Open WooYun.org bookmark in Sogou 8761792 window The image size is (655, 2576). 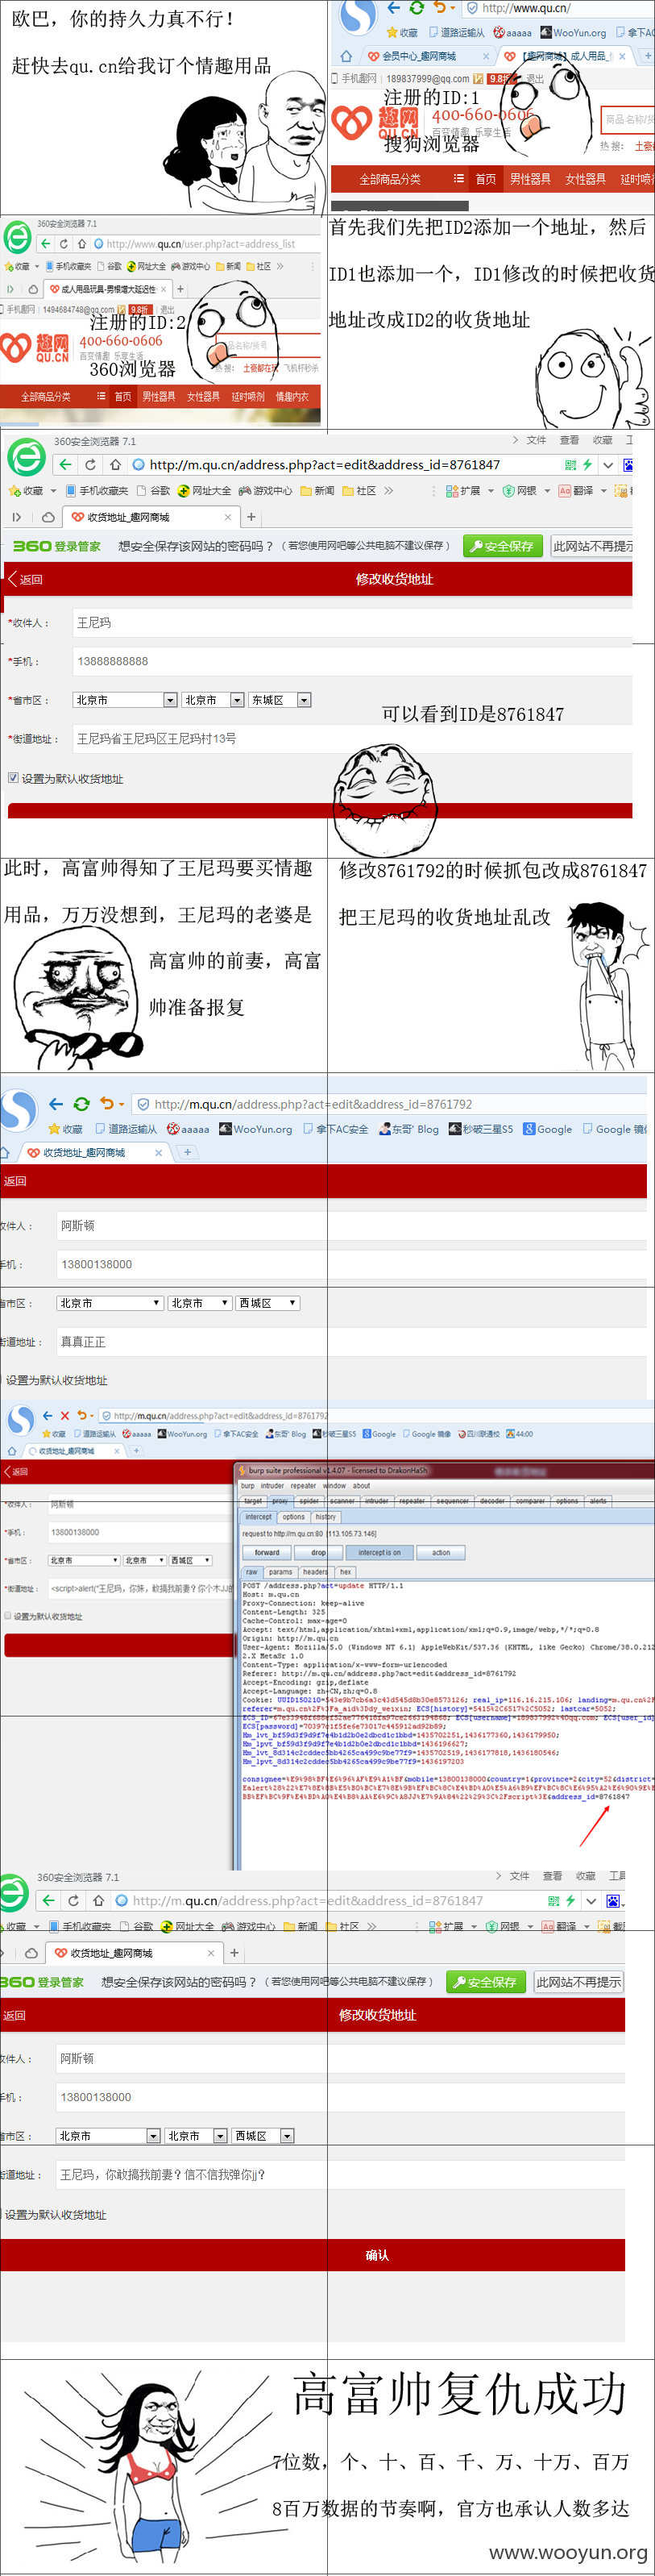(x=256, y=1129)
